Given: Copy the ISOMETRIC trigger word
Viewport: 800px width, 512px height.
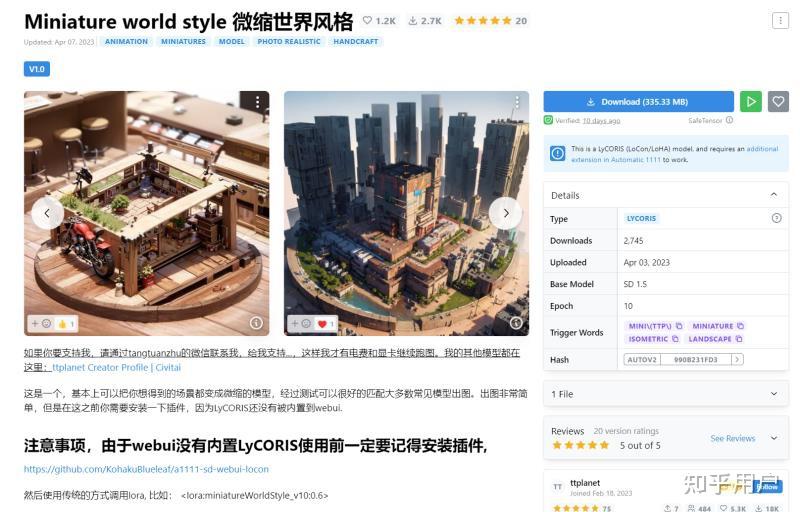Looking at the screenshot, I should 675,339.
